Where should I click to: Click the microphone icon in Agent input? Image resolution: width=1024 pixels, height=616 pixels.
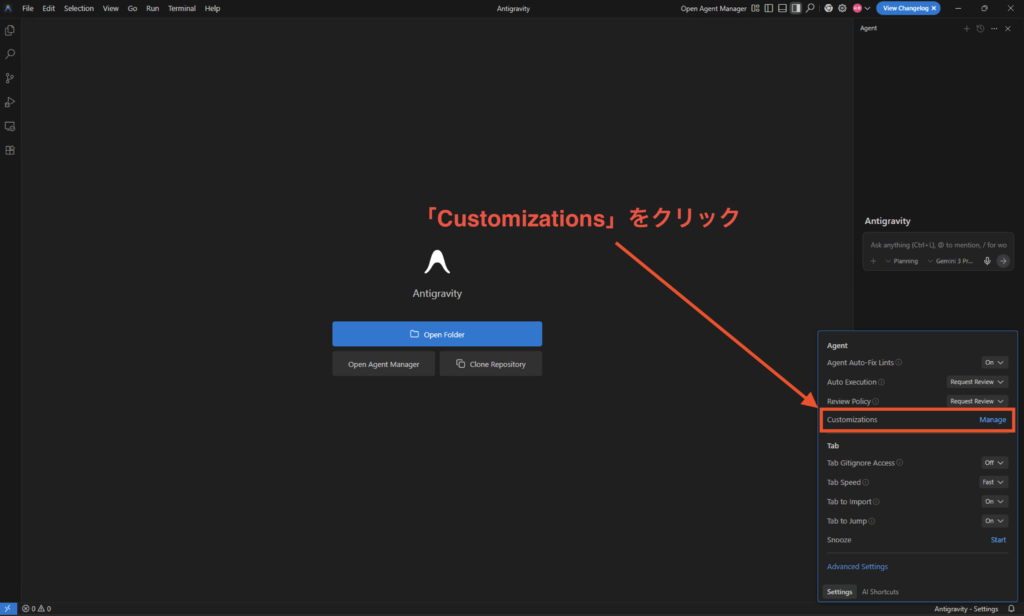point(987,260)
